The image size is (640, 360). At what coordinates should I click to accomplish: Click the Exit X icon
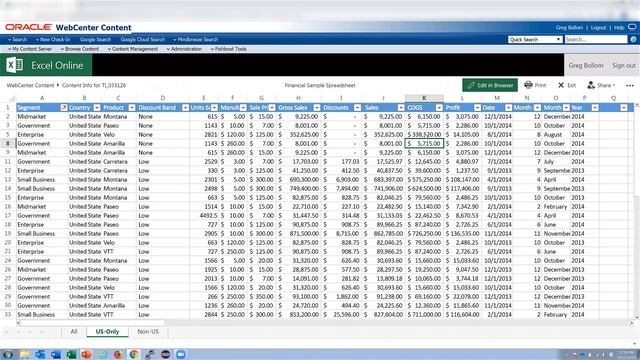(x=561, y=85)
